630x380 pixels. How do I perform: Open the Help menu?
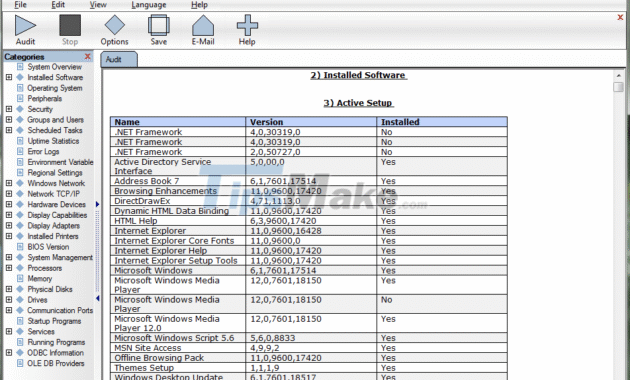199,5
